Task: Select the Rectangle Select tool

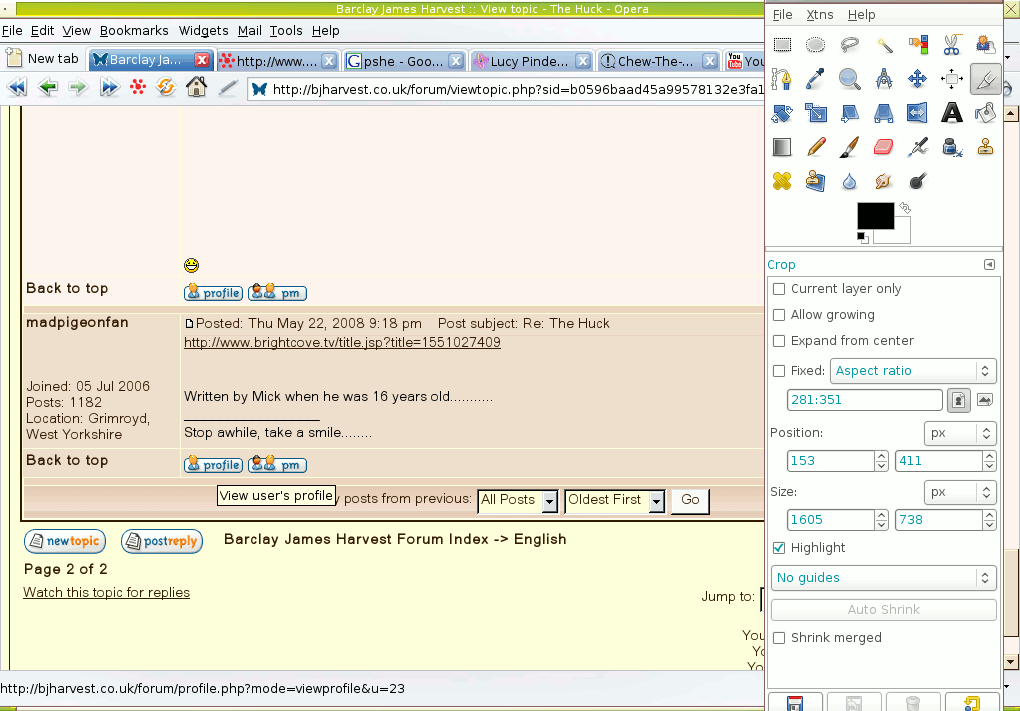Action: pyautogui.click(x=783, y=45)
